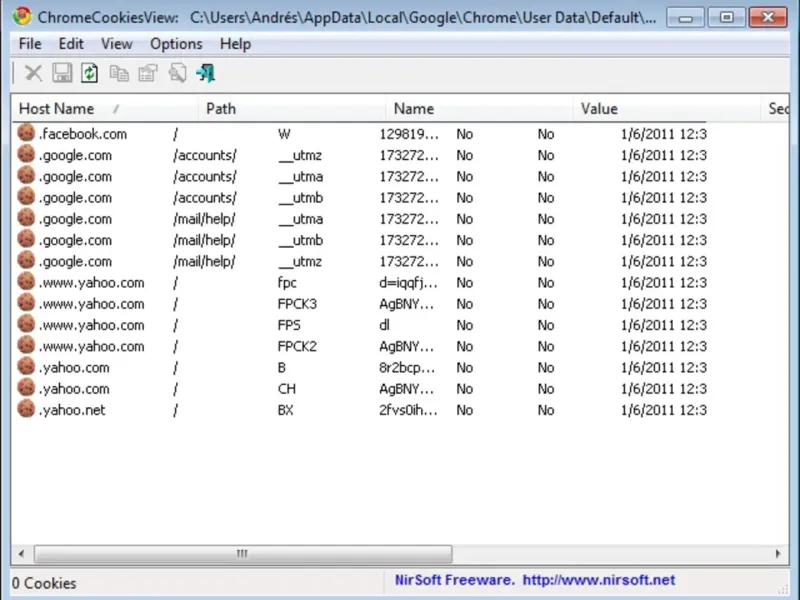The width and height of the screenshot is (800, 600).
Task: Click cookie icon of the FPCK3 row
Action: (x=26, y=303)
